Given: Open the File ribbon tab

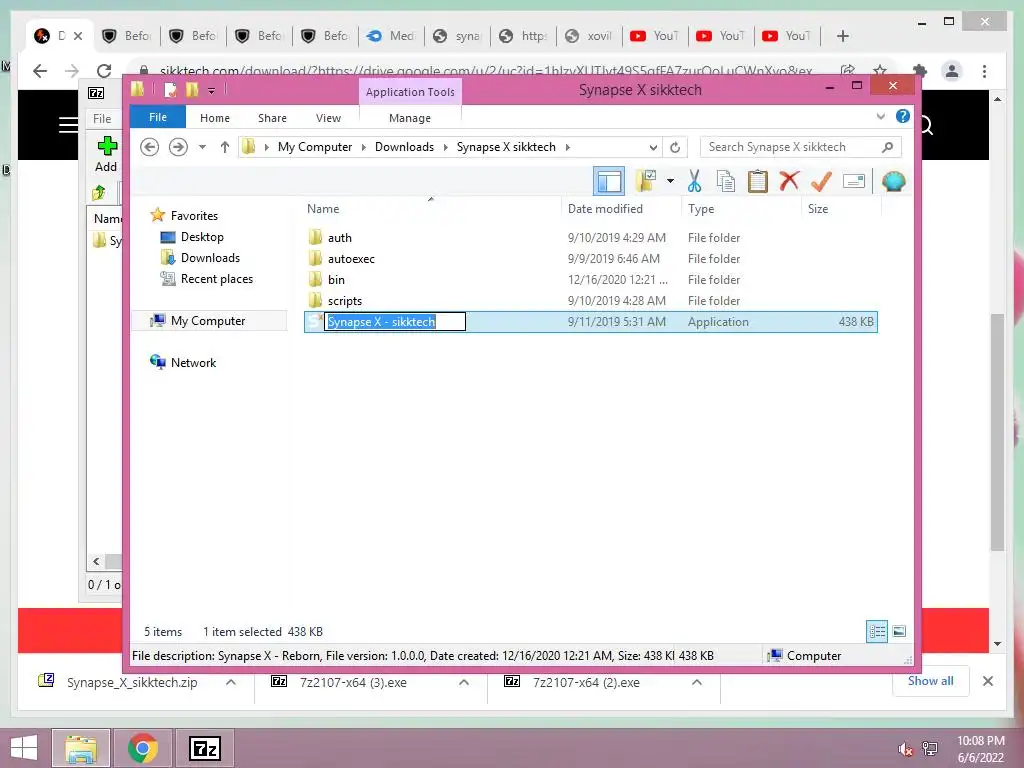Looking at the screenshot, I should click(158, 118).
